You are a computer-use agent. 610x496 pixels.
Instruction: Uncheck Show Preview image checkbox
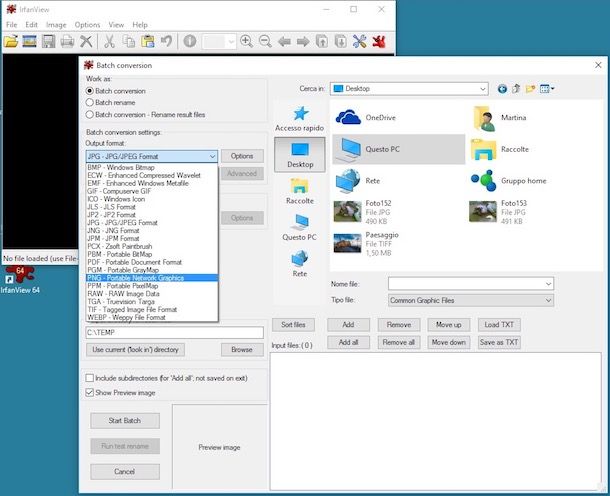pyautogui.click(x=89, y=393)
